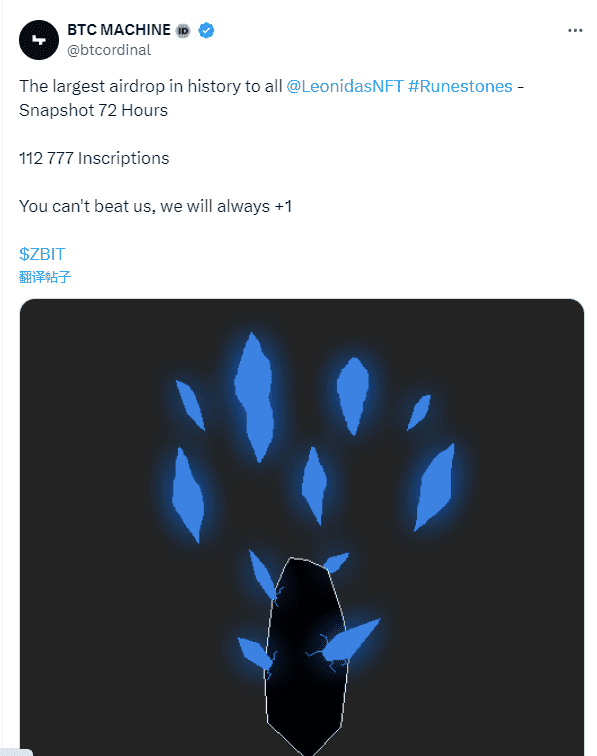Click the gray ID badge icon
This screenshot has width=597, height=756.
pyautogui.click(x=183, y=31)
